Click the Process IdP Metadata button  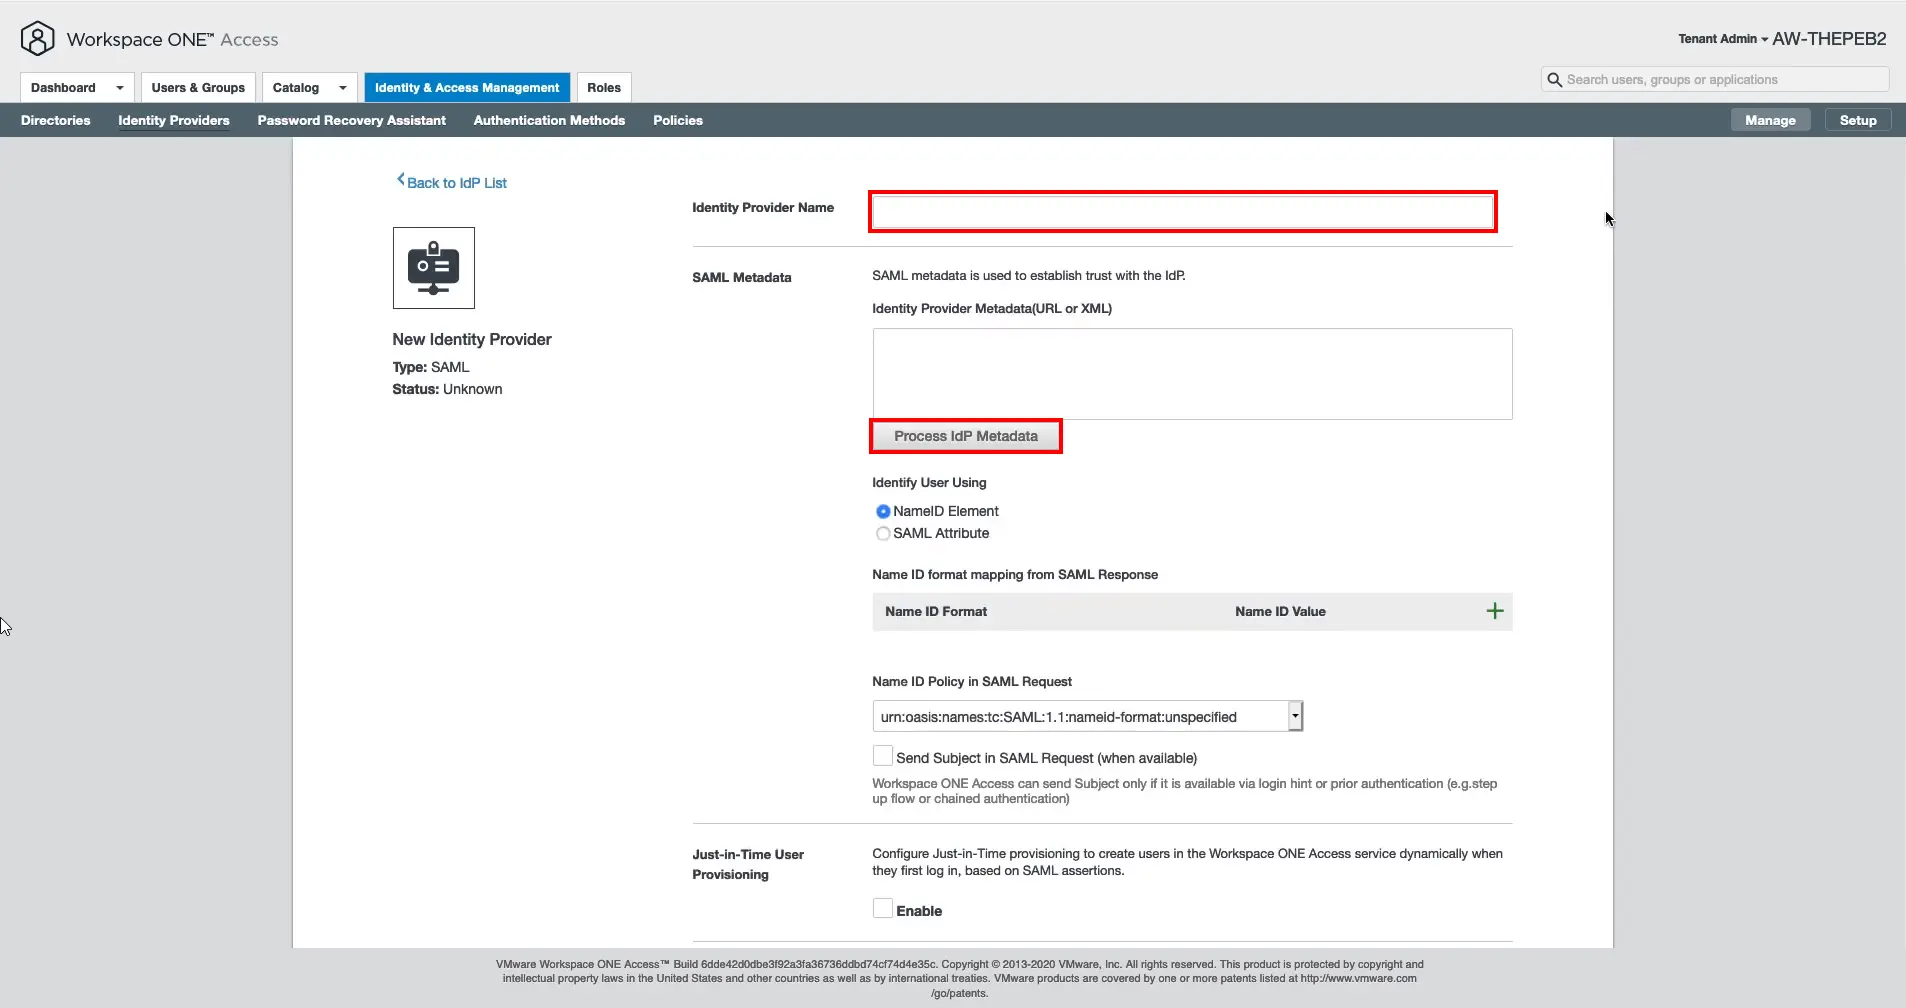point(966,436)
